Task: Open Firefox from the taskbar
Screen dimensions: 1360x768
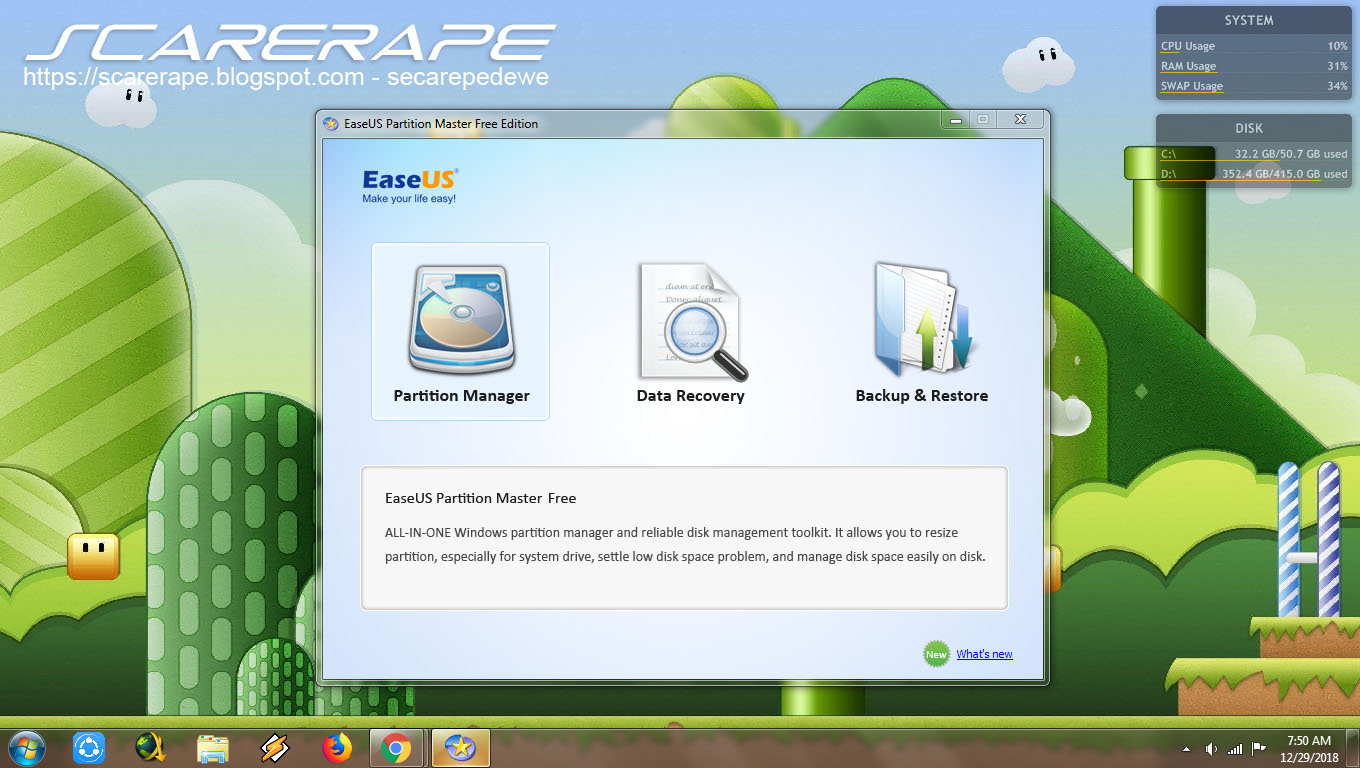Action: pyautogui.click(x=337, y=747)
